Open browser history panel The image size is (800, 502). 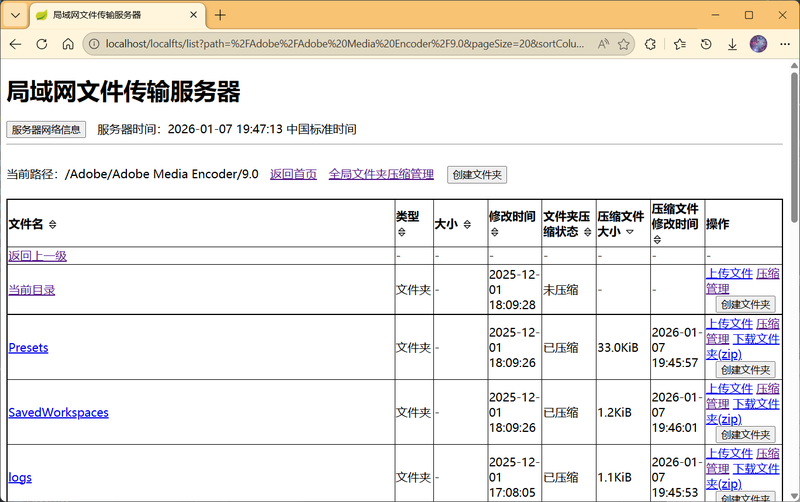706,44
